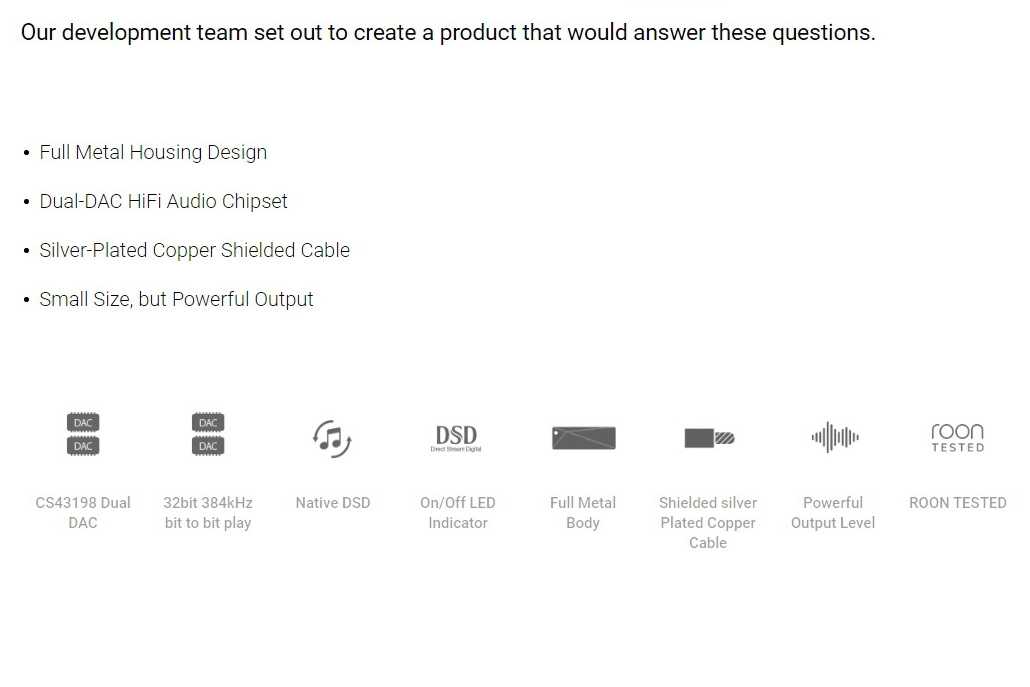Click the "Small Size, but Powerful Output" bullet

pyautogui.click(x=176, y=299)
